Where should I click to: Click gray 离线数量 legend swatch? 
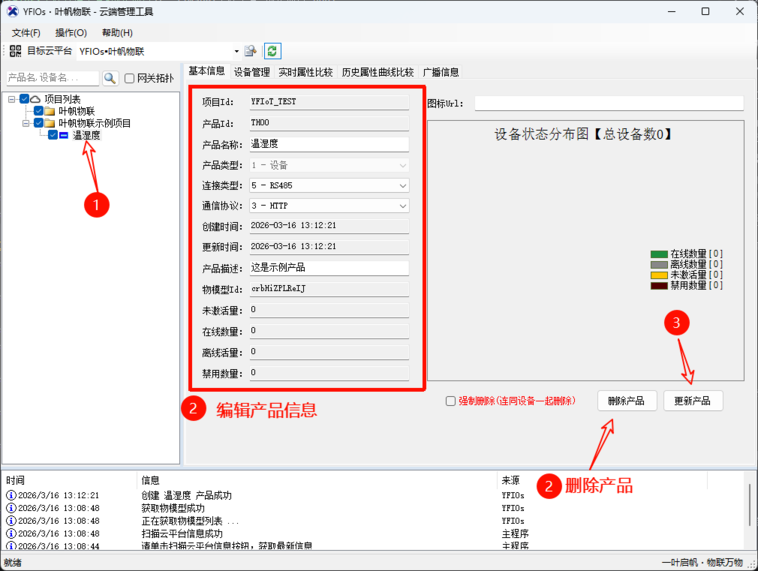(659, 264)
